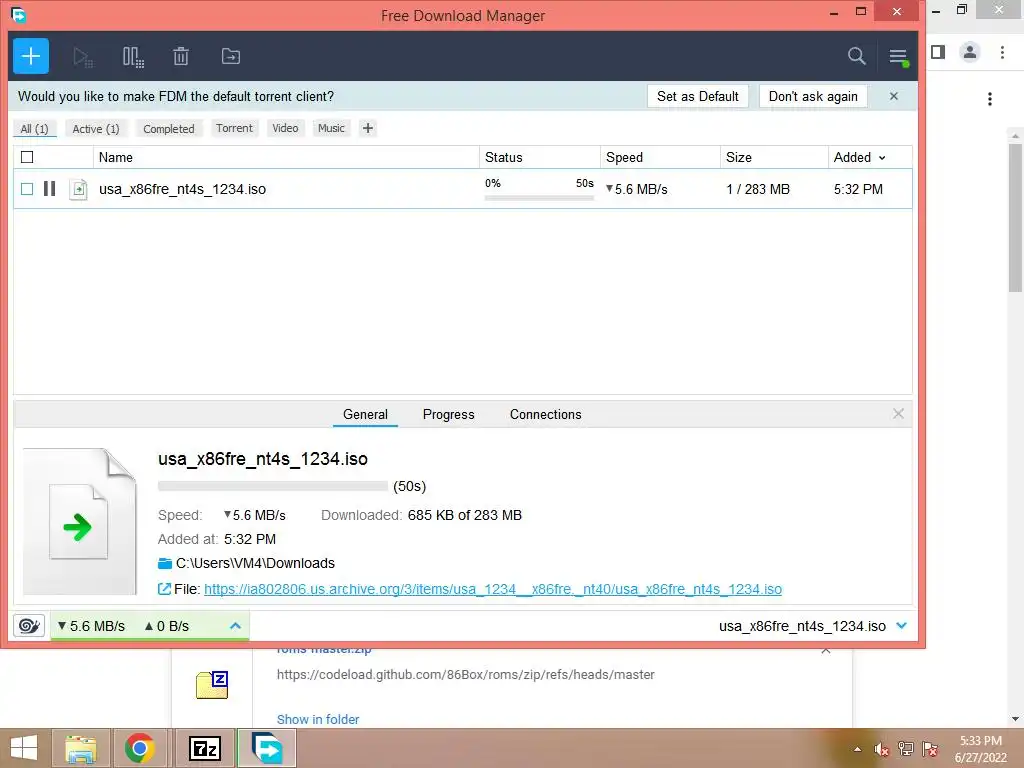
Task: Switch to Chrome from taskbar
Action: (x=139, y=748)
